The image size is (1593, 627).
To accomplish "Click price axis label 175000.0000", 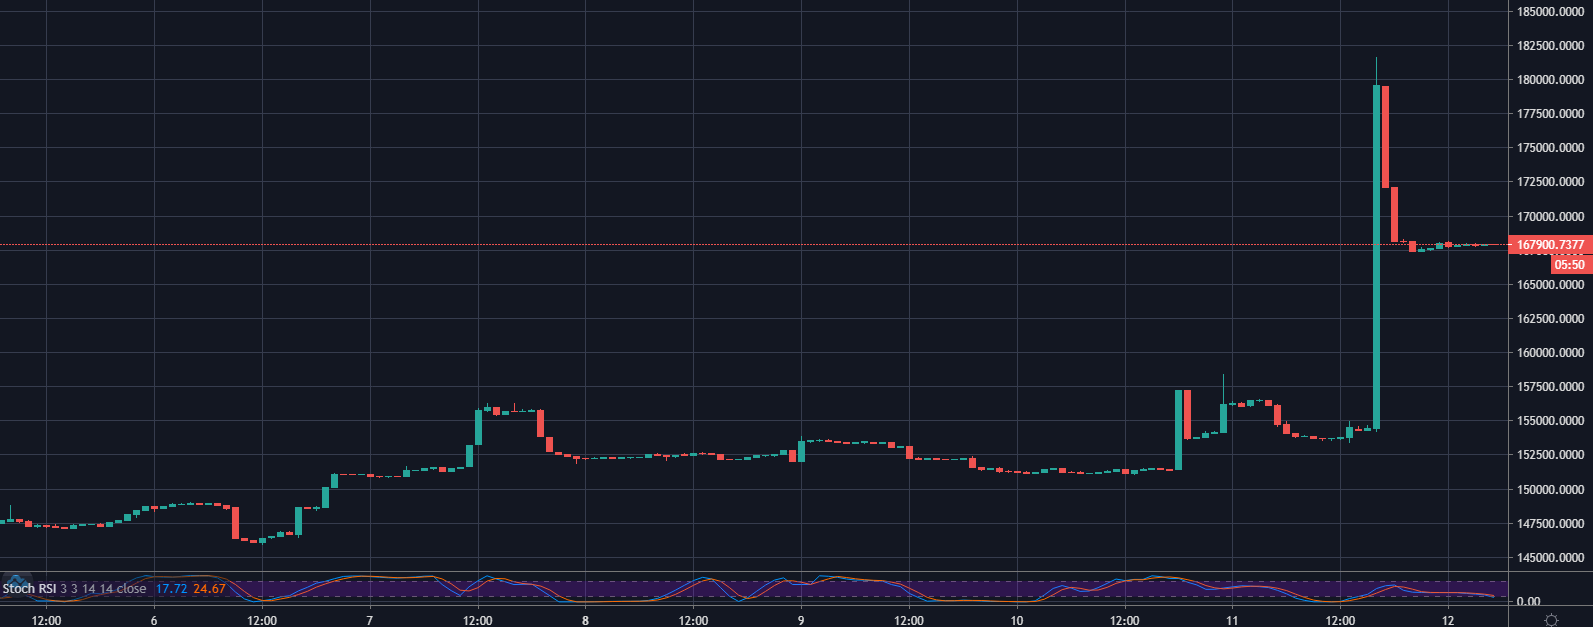I will coord(1551,148).
